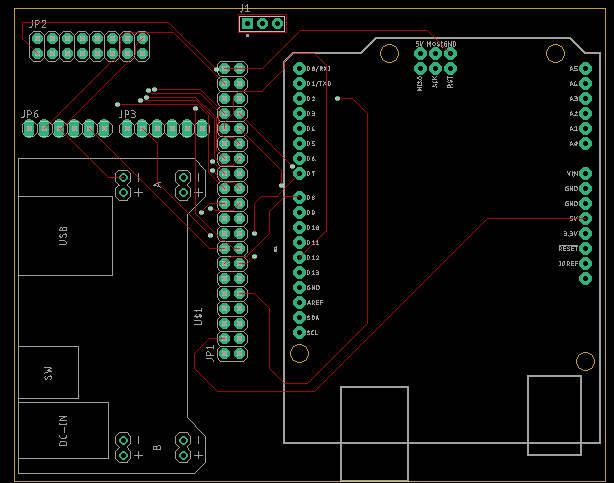This screenshot has height=483, width=614.
Task: Click the JP1 reference label
Action: tap(210, 353)
